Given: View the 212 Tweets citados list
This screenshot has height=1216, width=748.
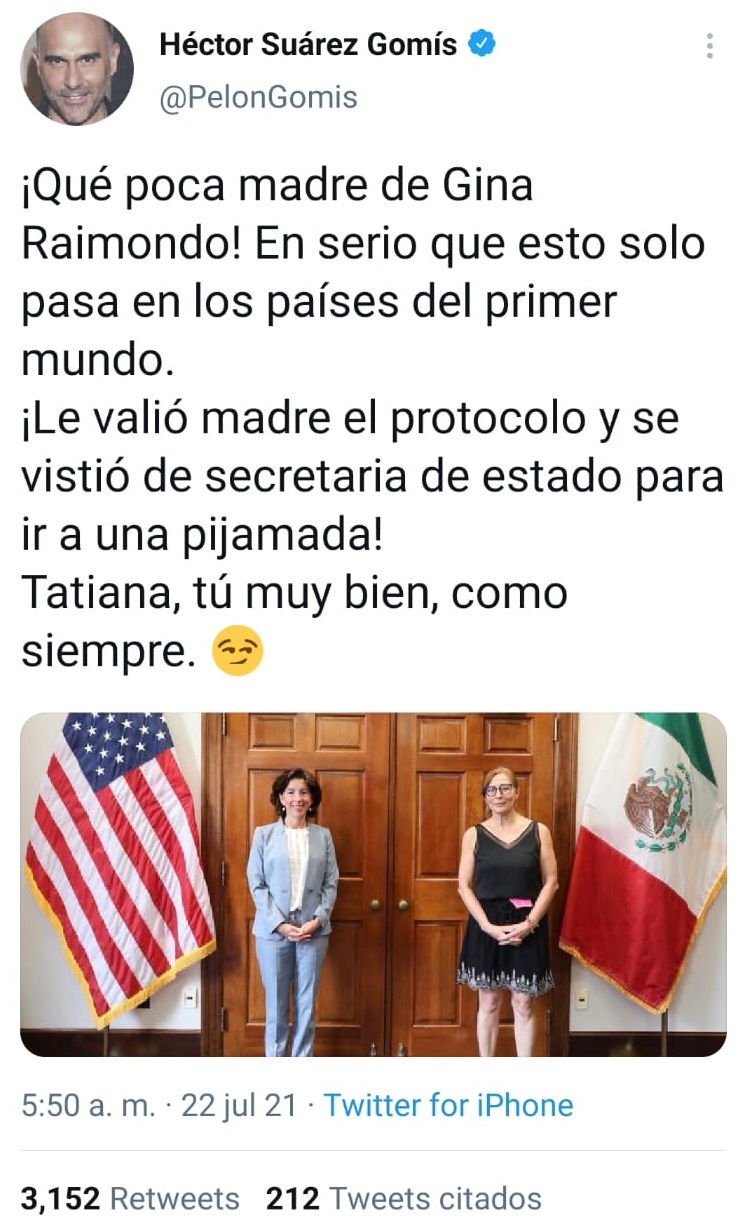Looking at the screenshot, I should point(404,1198).
